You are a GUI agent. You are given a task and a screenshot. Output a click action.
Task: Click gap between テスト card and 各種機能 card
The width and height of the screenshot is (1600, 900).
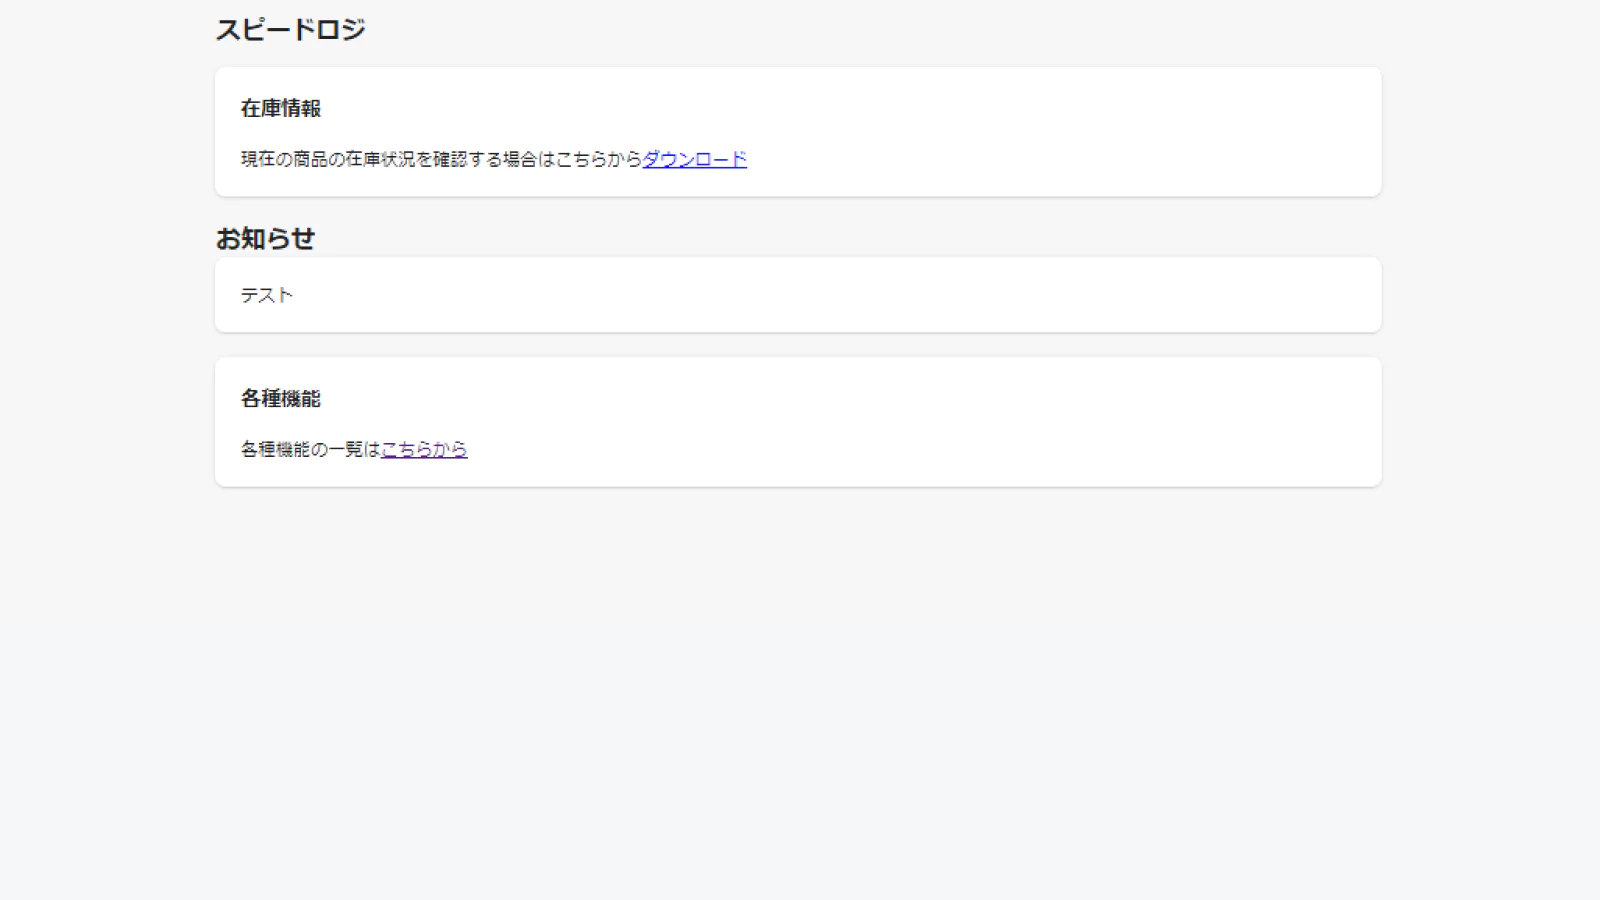point(800,345)
